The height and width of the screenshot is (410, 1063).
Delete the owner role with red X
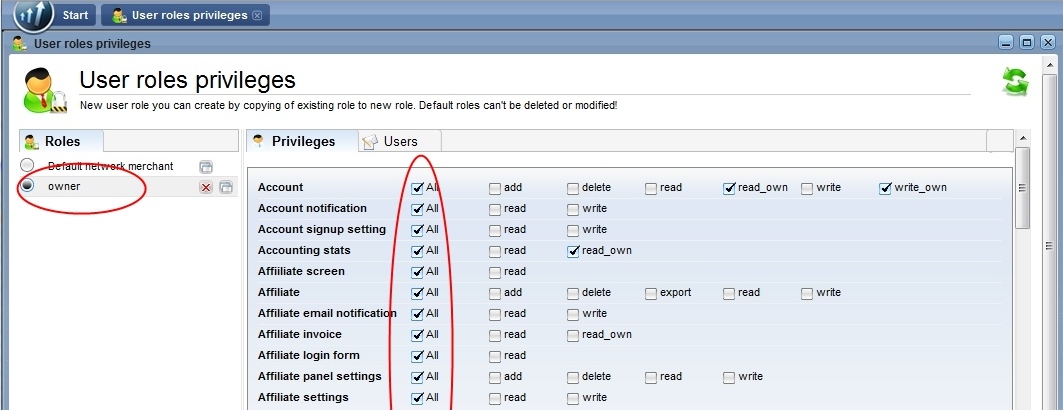(206, 187)
